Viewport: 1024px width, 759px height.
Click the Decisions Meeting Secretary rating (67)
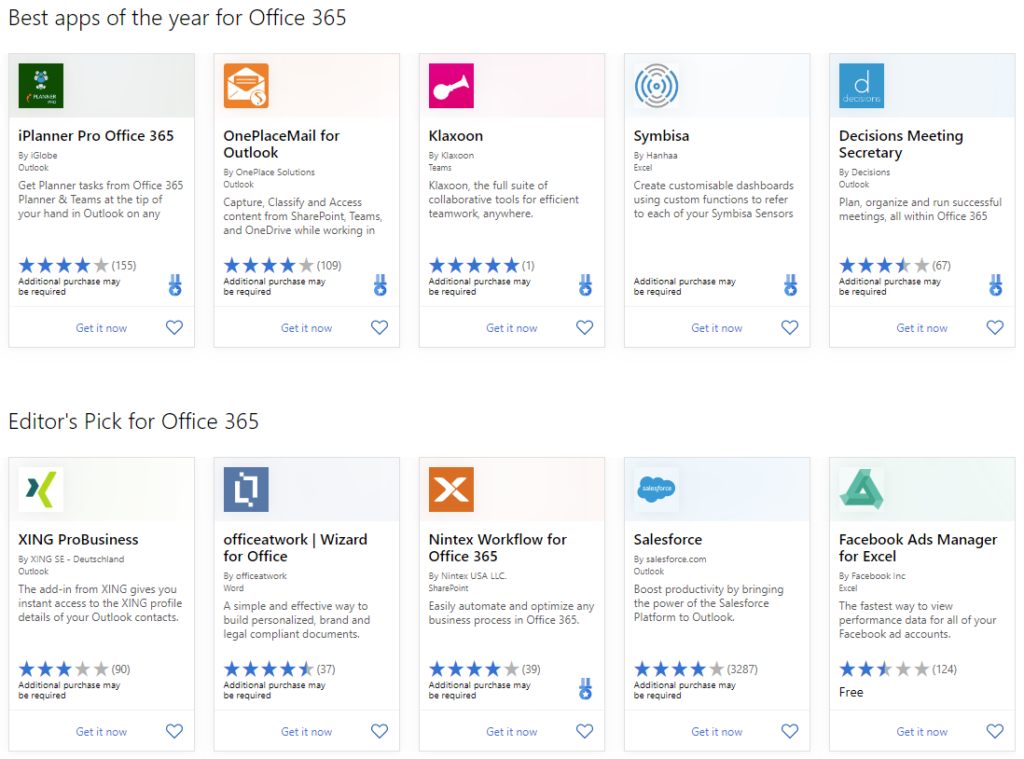coord(895,265)
